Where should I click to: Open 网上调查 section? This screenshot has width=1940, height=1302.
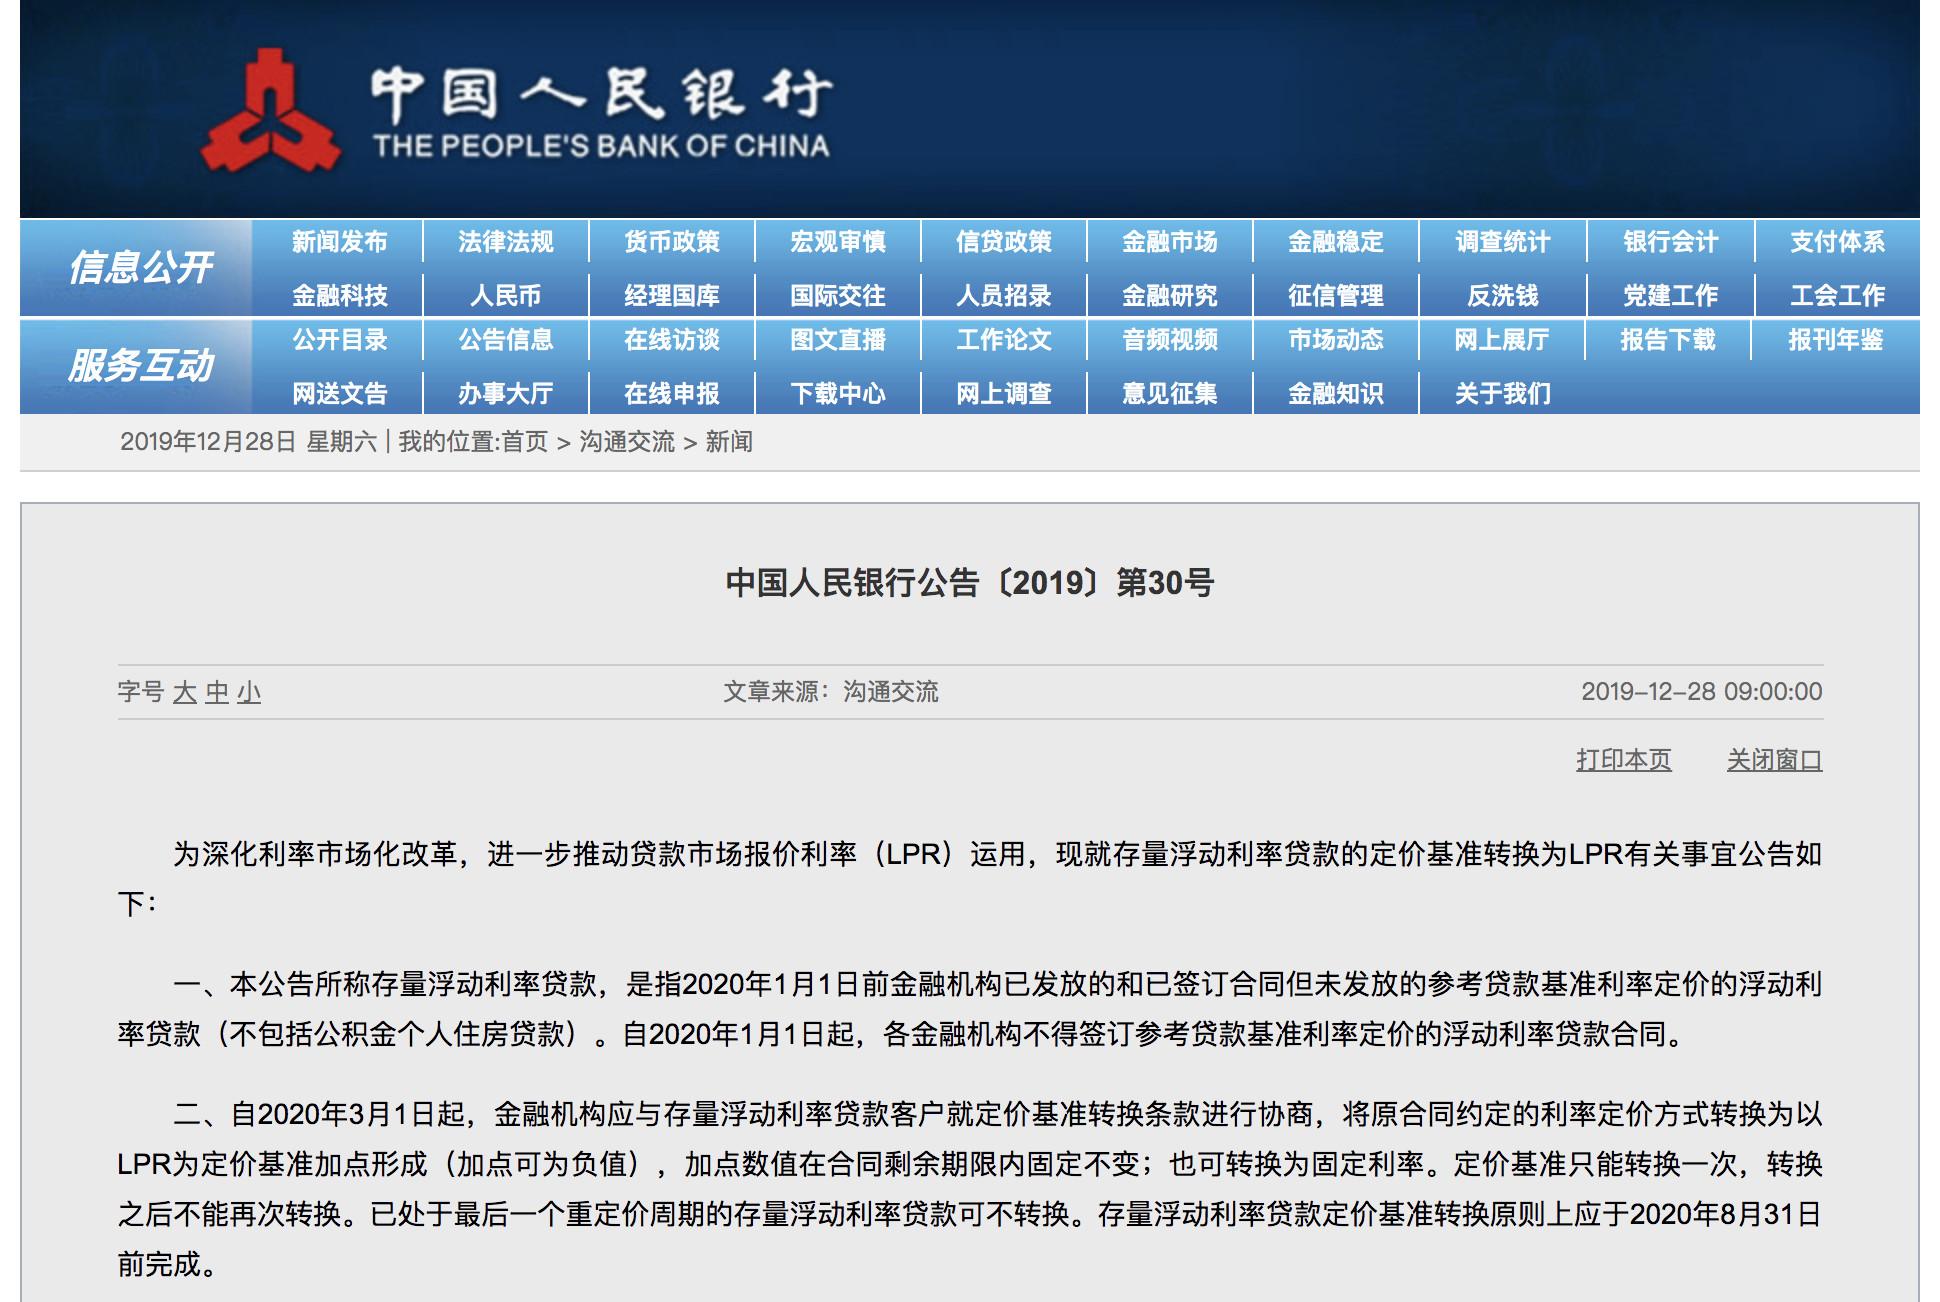(1003, 394)
